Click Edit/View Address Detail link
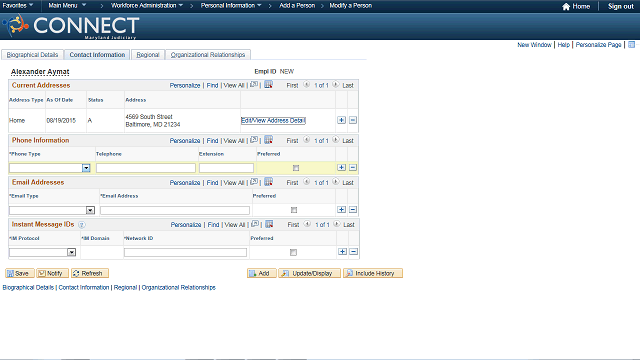The width and height of the screenshot is (640, 360). point(273,120)
